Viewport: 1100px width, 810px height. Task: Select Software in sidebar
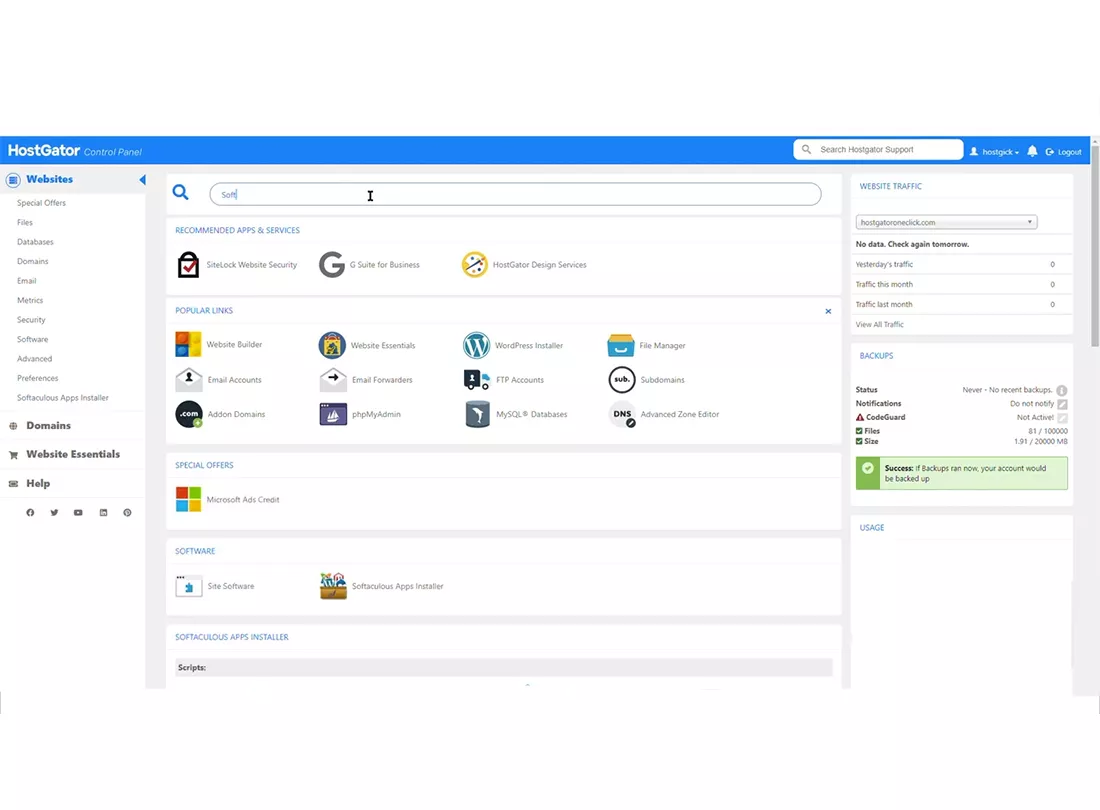point(32,339)
